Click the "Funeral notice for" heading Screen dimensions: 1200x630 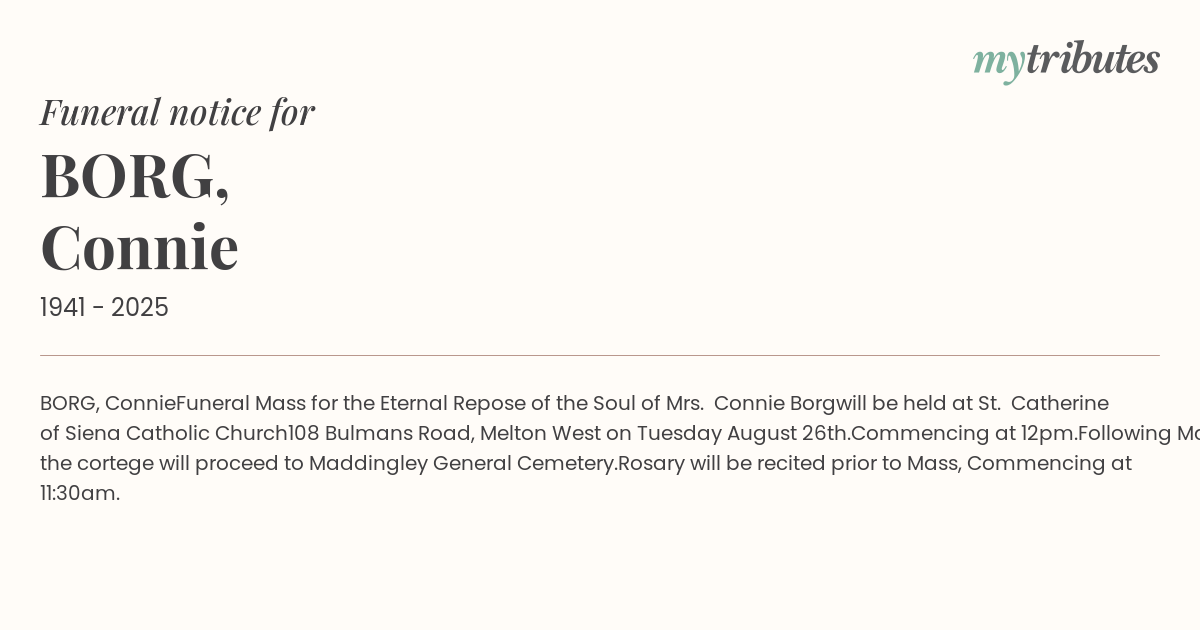pos(177,112)
